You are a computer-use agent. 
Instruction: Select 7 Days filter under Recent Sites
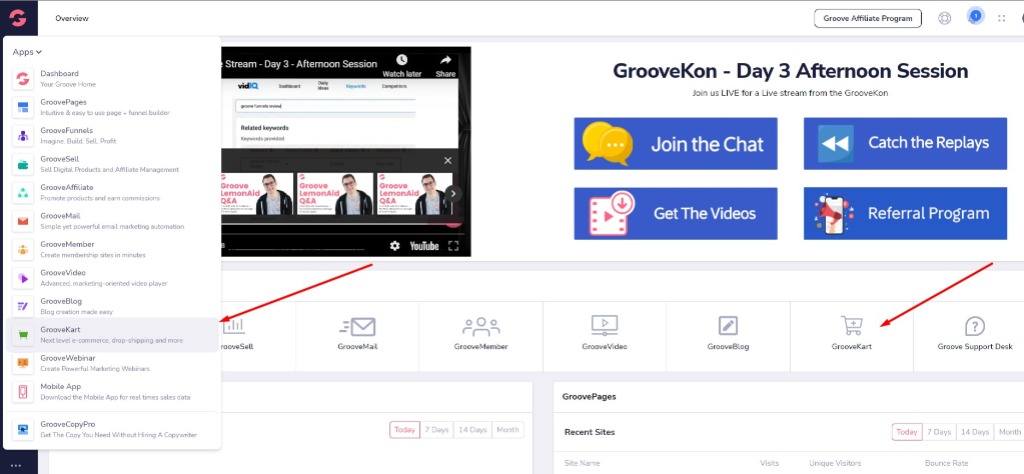[938, 432]
